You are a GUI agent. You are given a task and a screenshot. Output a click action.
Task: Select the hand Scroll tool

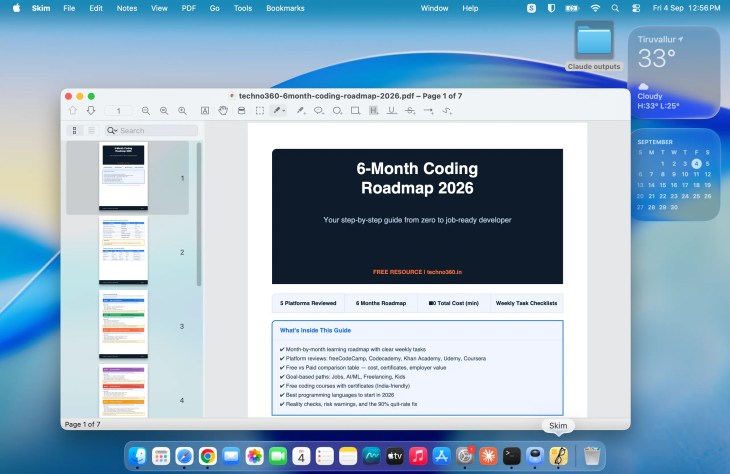[223, 111]
